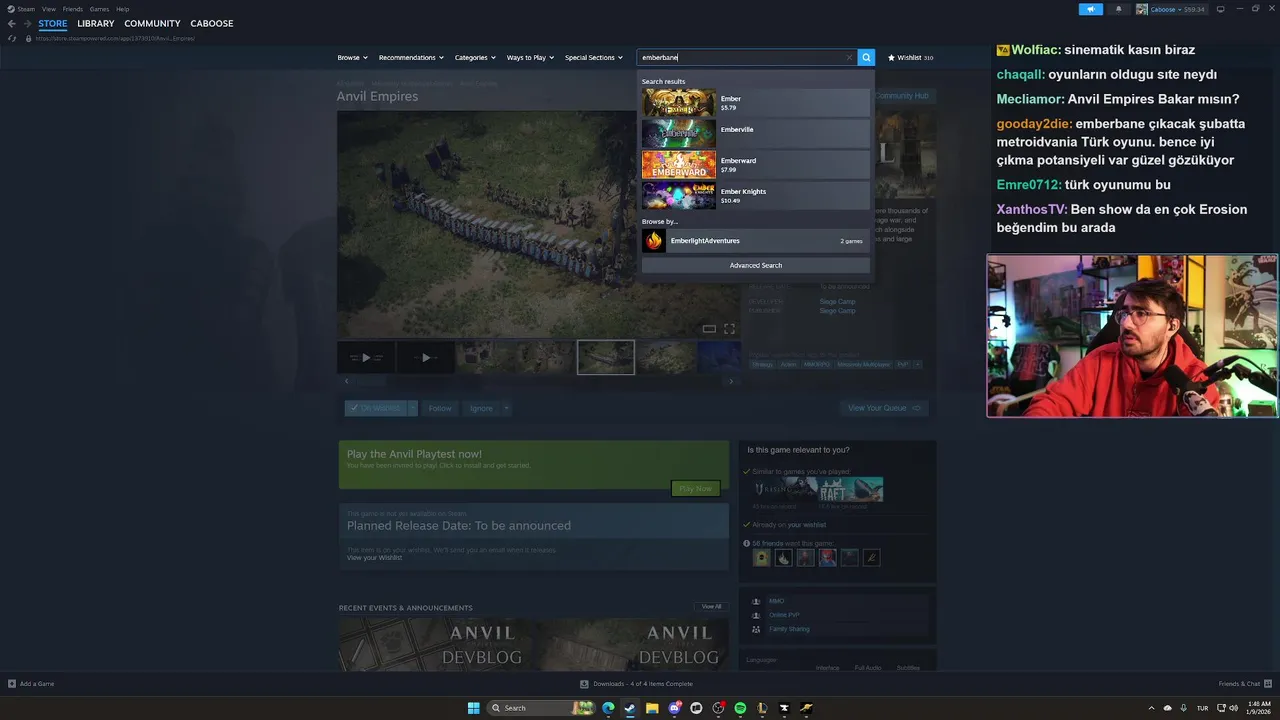
Task: Reload the store page
Action: click(x=12, y=38)
